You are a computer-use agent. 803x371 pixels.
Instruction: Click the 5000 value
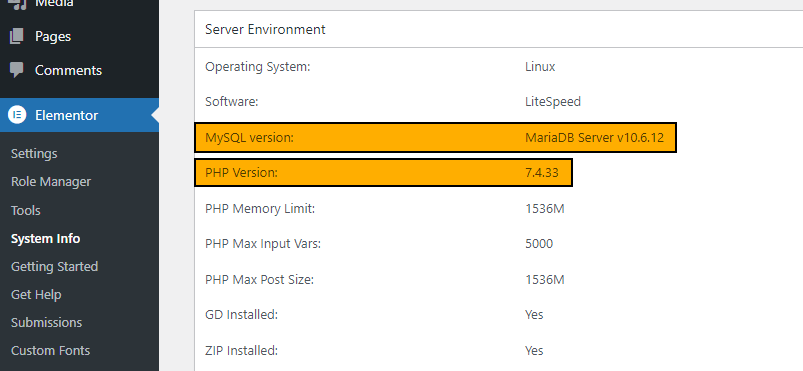click(x=539, y=244)
